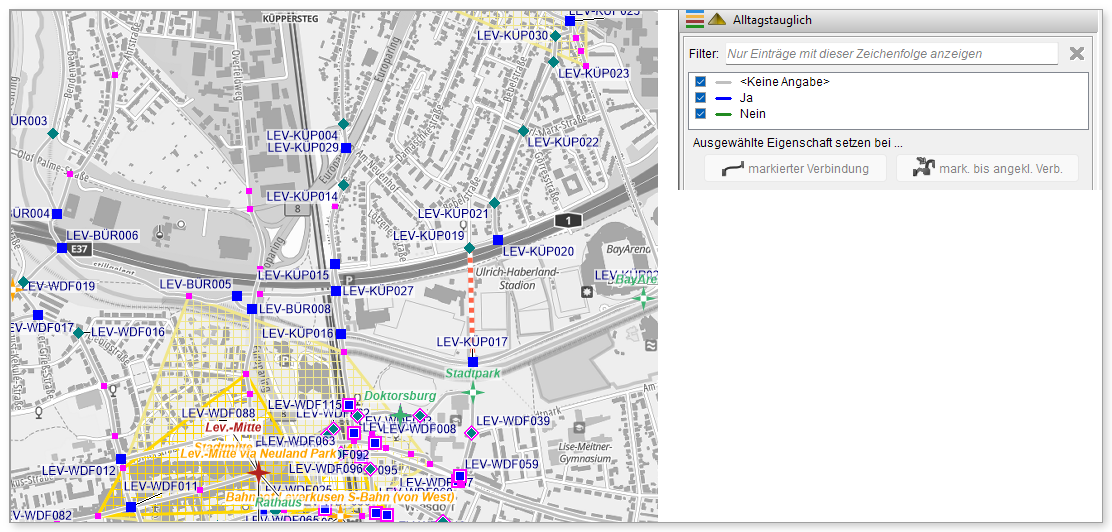Select blue square node LEV-WDF017
The width and height of the screenshot is (1112, 532).
[38, 314]
